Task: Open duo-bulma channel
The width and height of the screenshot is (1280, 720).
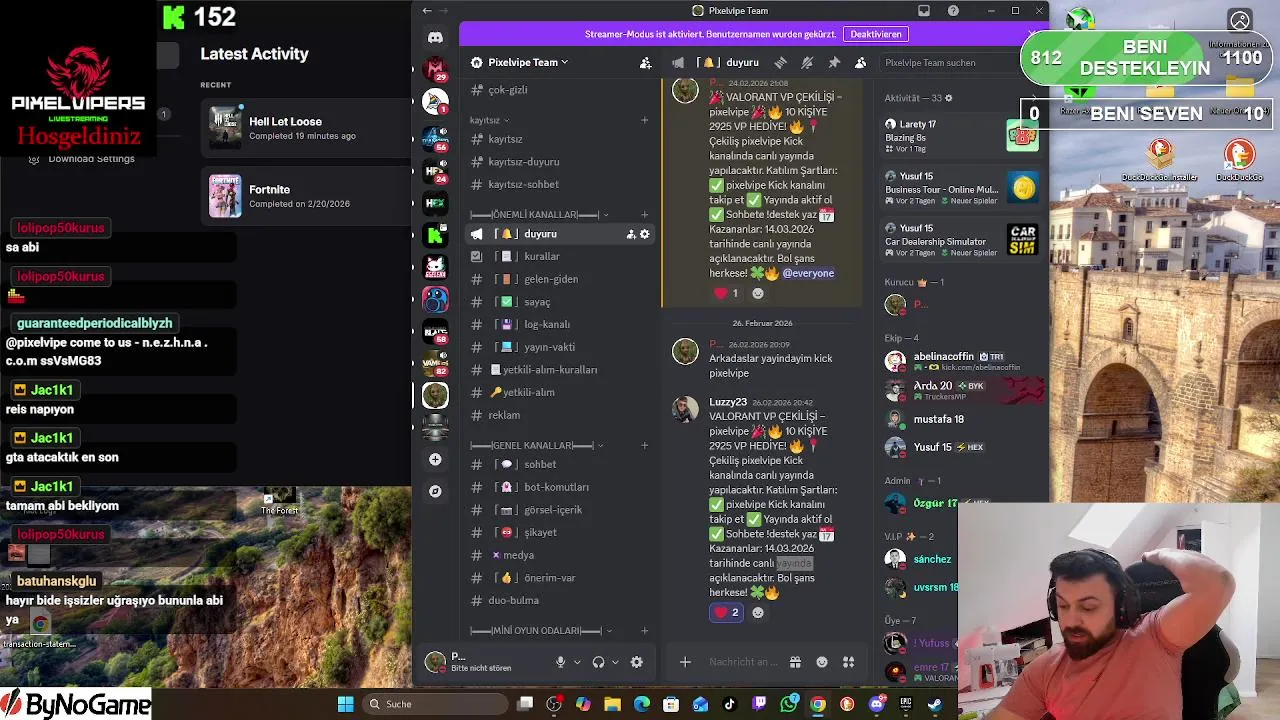Action: (x=560, y=600)
